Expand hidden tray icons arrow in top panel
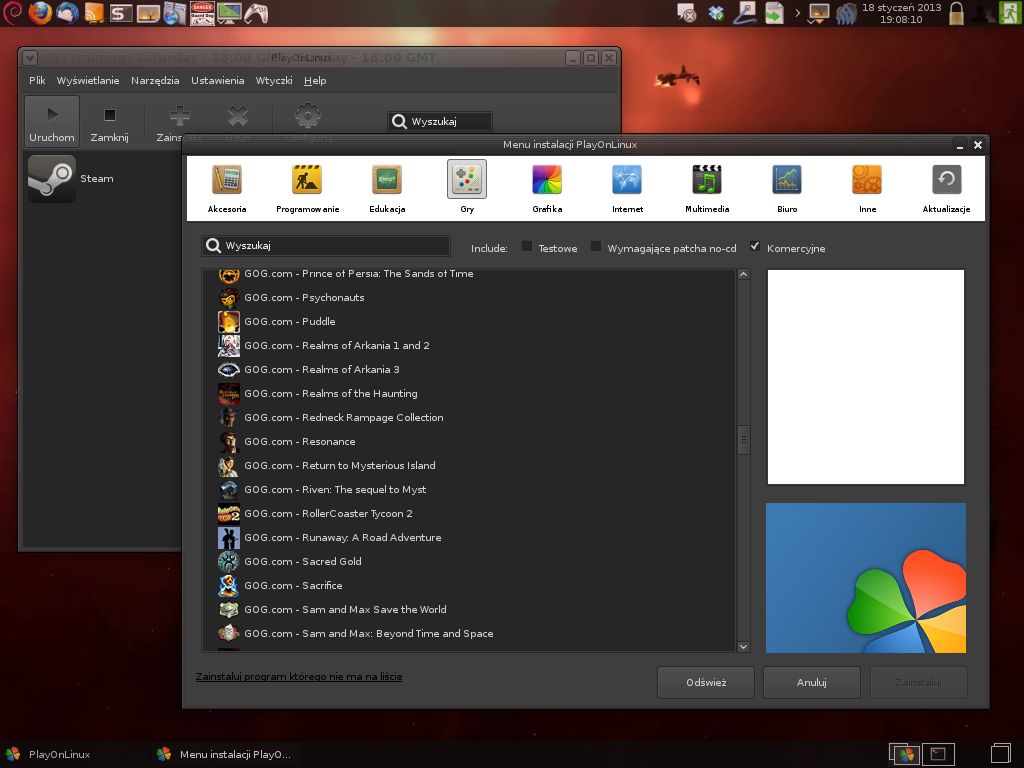Image resolution: width=1024 pixels, height=768 pixels. [797, 13]
